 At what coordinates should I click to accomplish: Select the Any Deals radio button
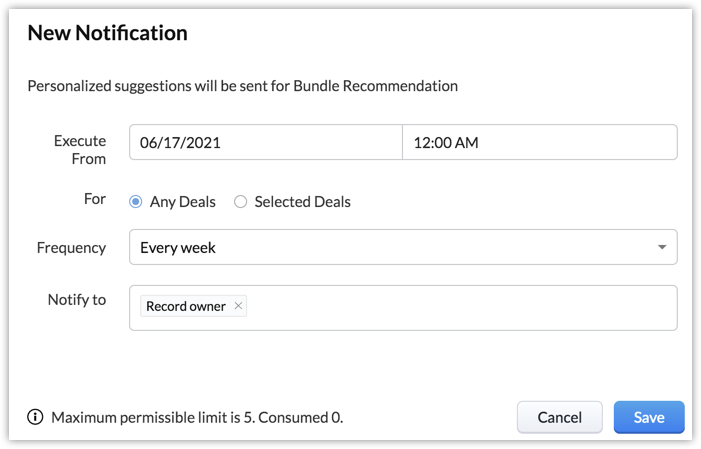tap(136, 202)
